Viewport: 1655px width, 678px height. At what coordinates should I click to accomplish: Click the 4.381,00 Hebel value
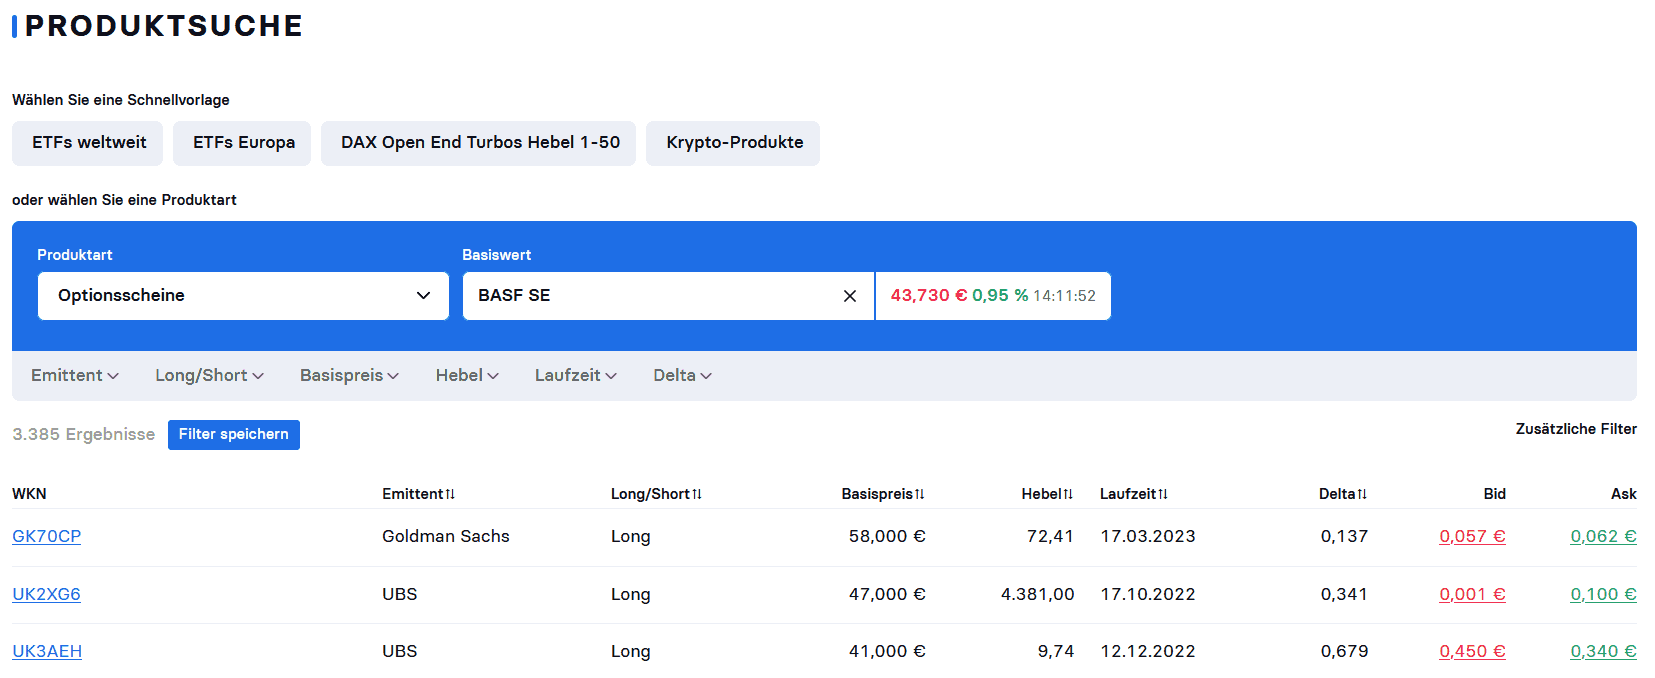click(x=1037, y=595)
